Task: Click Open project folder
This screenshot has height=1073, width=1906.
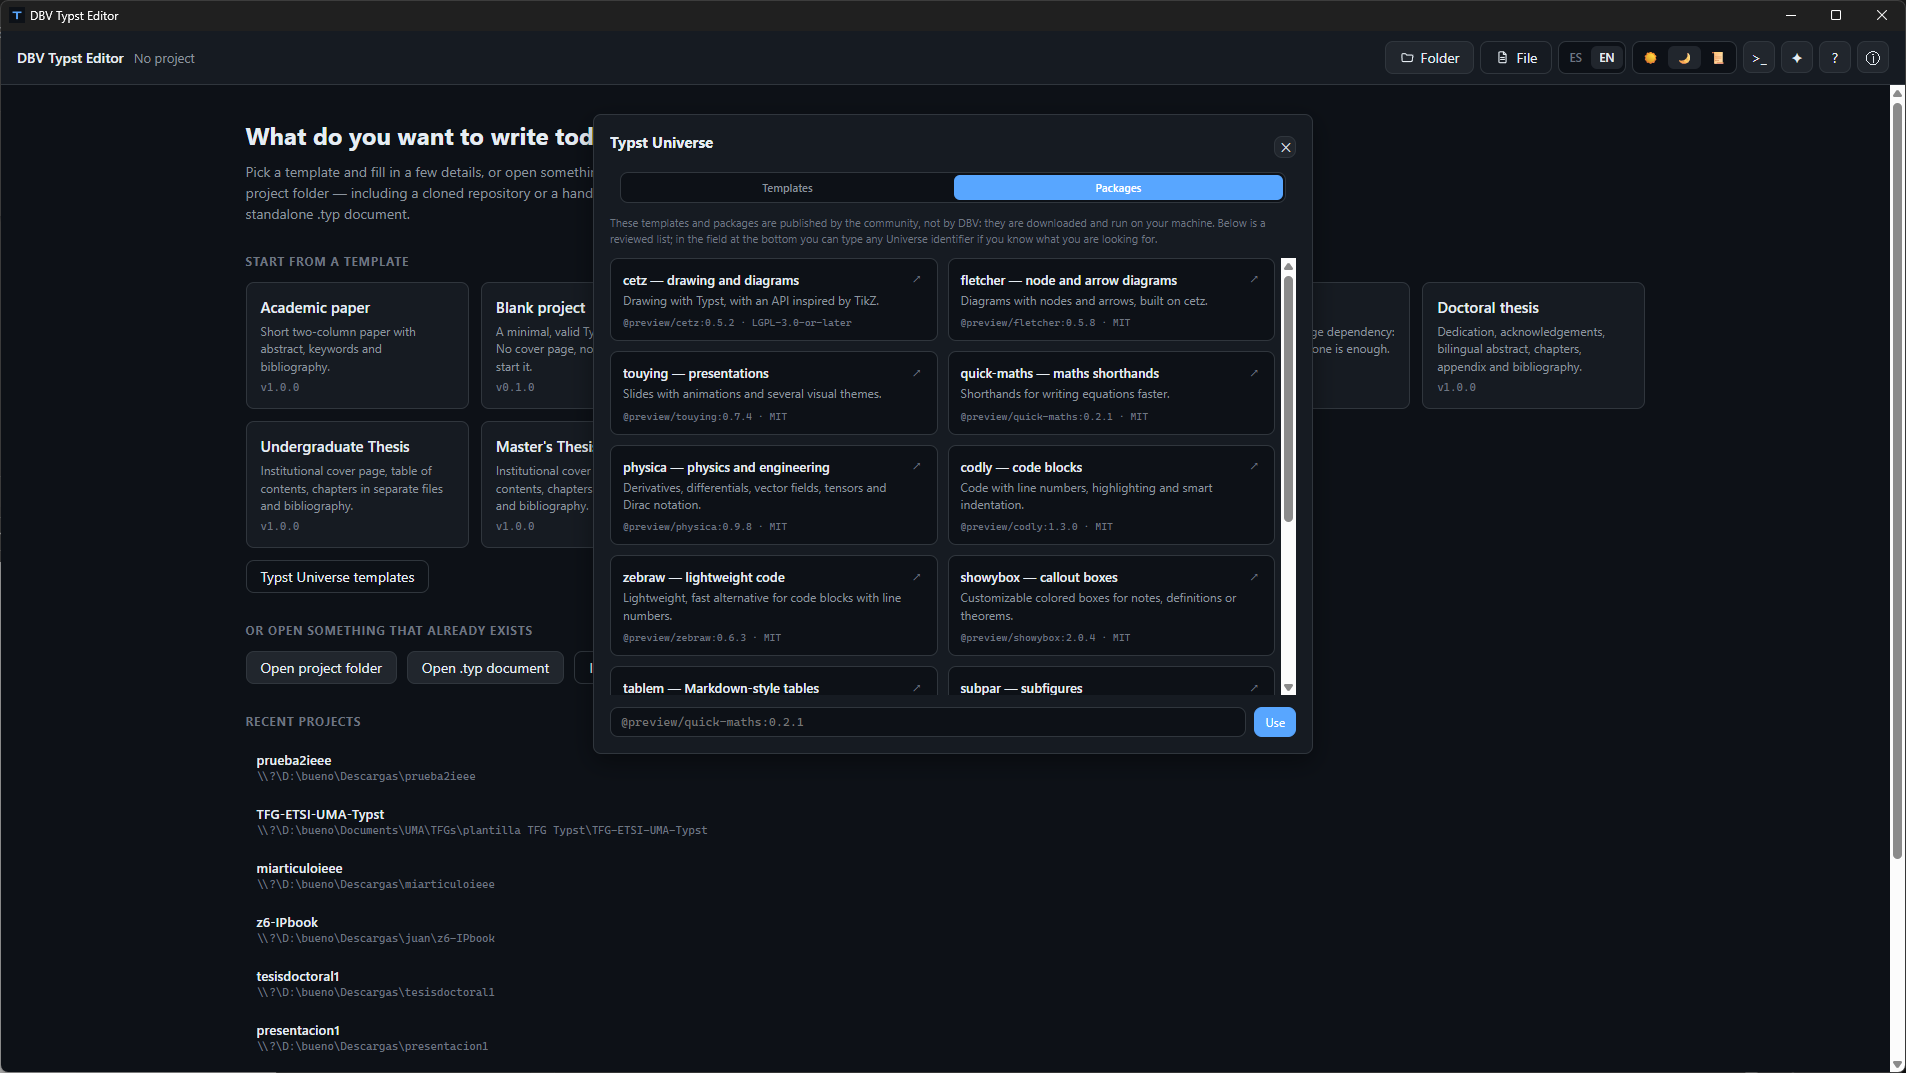Action: click(x=321, y=668)
